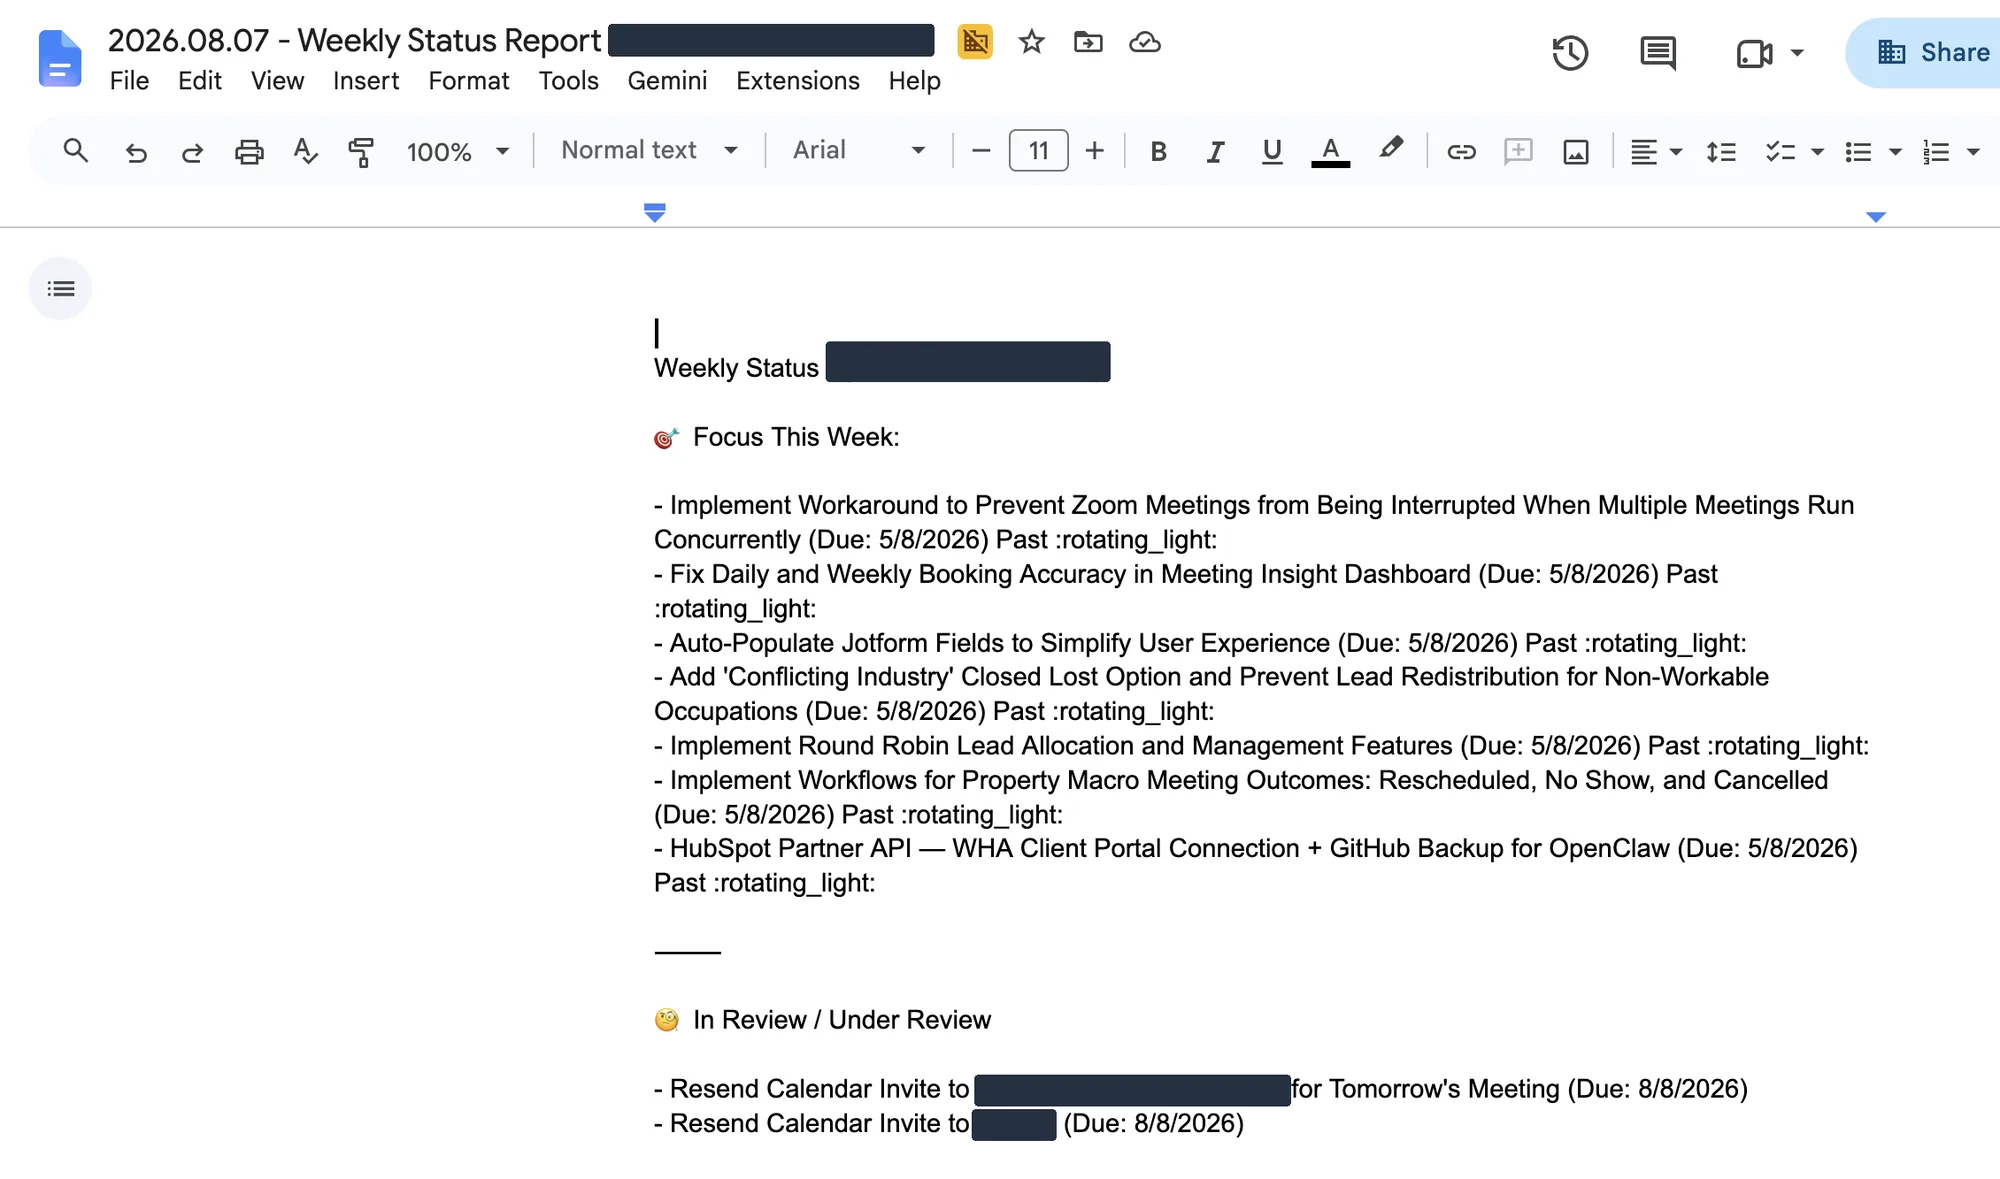Open version history clock icon
The image size is (2000, 1179).
pyautogui.click(x=1570, y=53)
